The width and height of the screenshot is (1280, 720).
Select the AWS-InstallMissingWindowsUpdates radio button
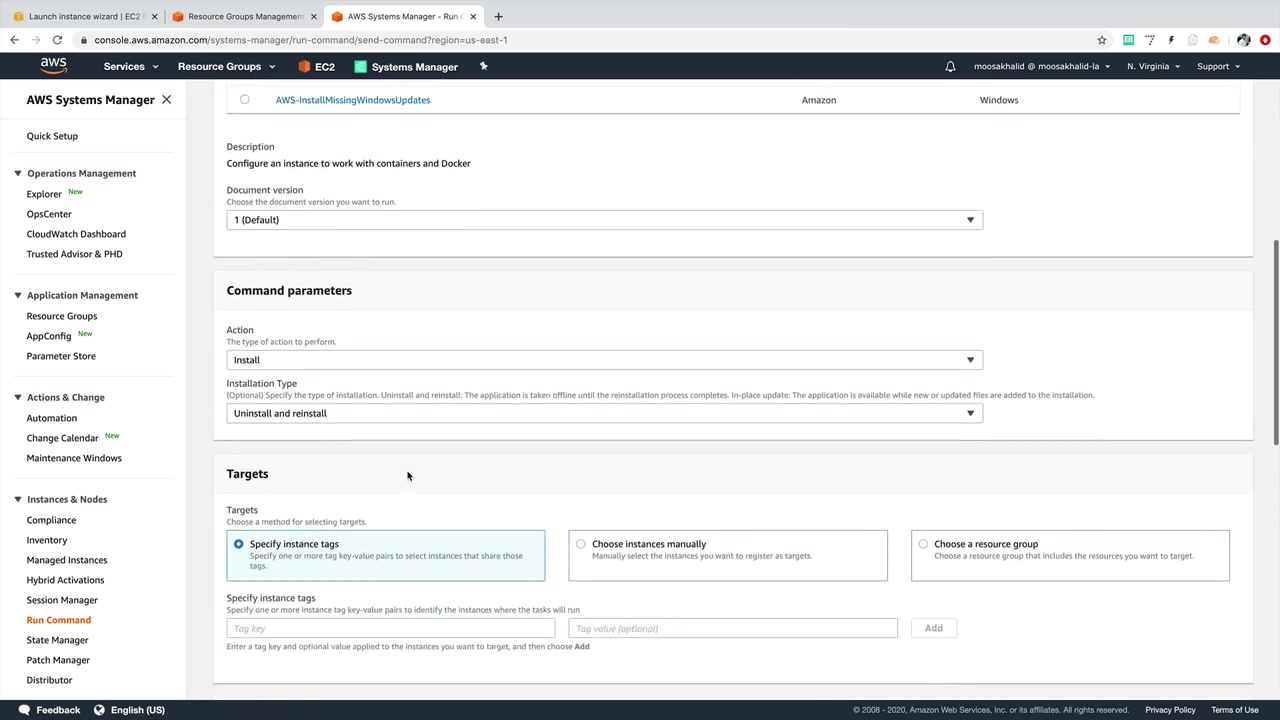tap(244, 99)
